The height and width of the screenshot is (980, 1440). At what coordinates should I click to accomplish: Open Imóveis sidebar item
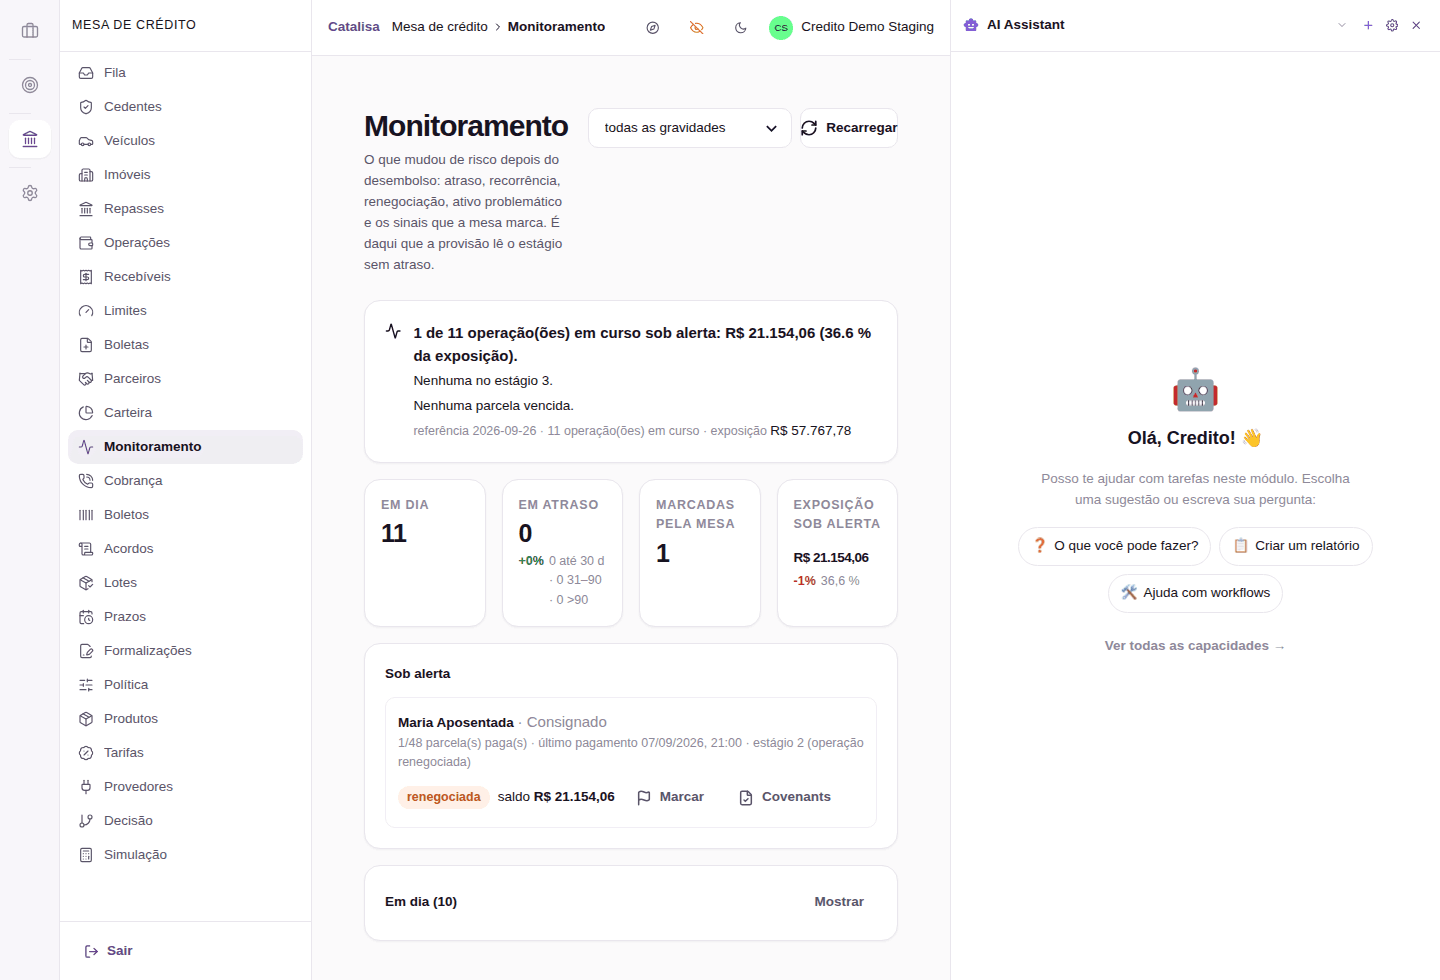185,175
